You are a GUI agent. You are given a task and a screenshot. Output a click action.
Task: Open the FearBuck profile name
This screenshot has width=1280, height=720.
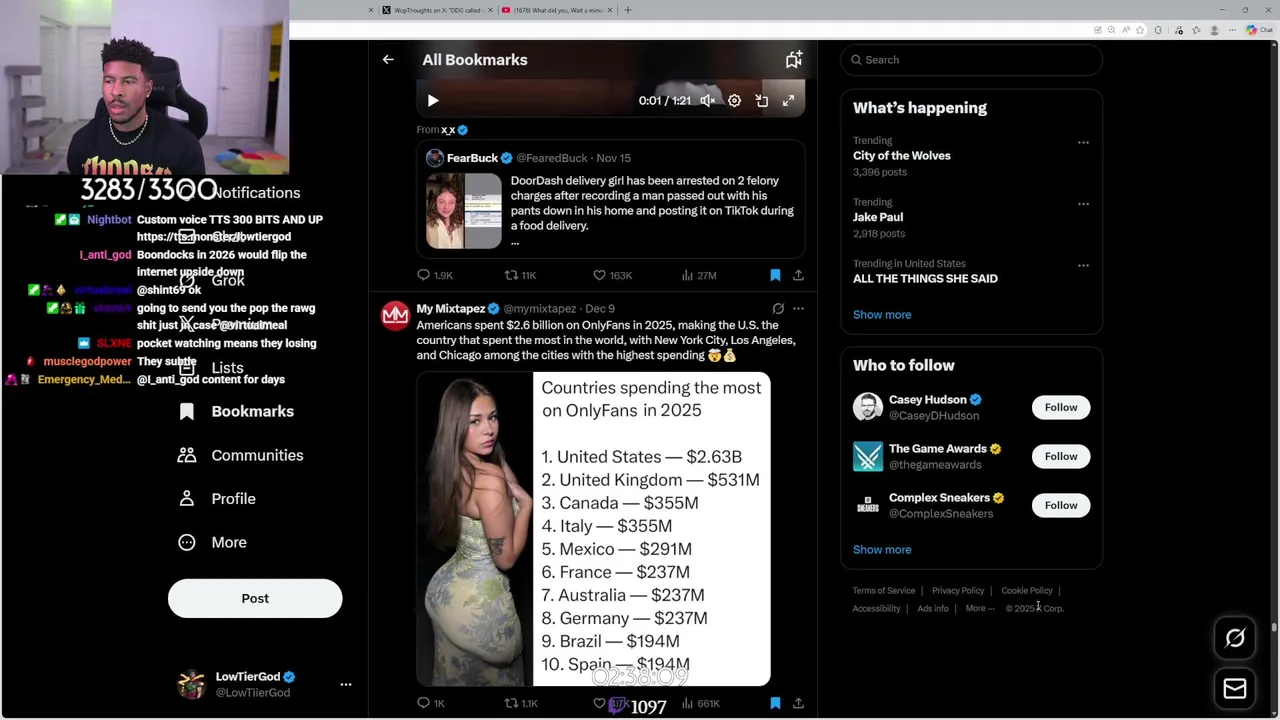[x=472, y=158]
